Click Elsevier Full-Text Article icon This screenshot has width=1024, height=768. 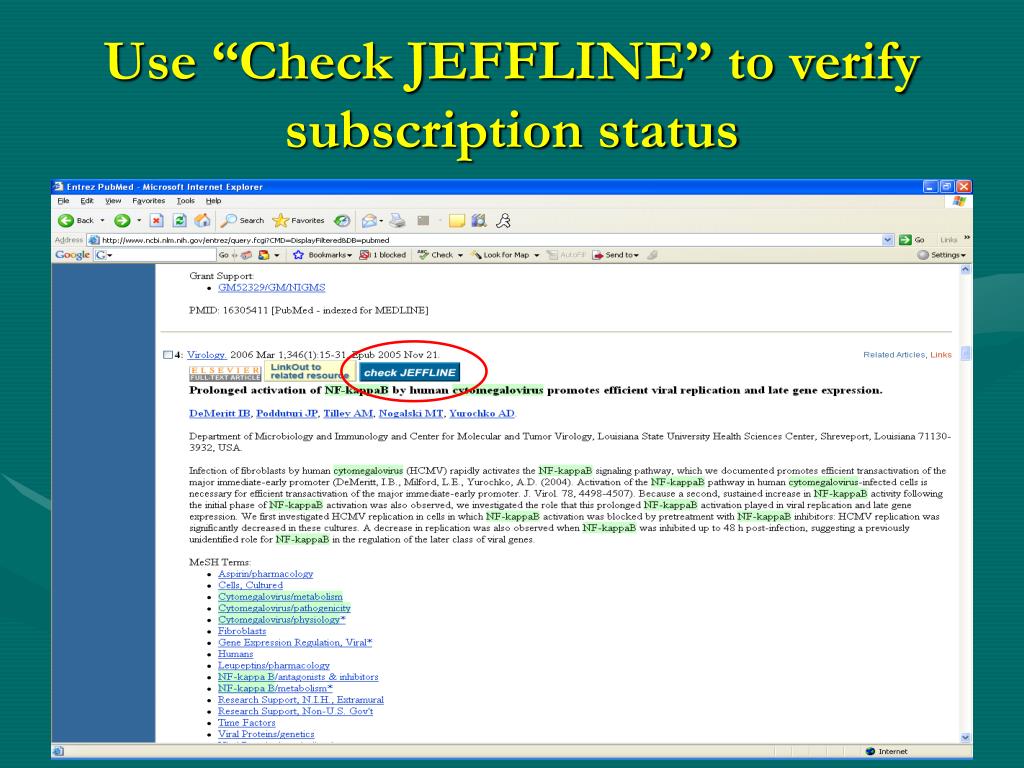225,374
